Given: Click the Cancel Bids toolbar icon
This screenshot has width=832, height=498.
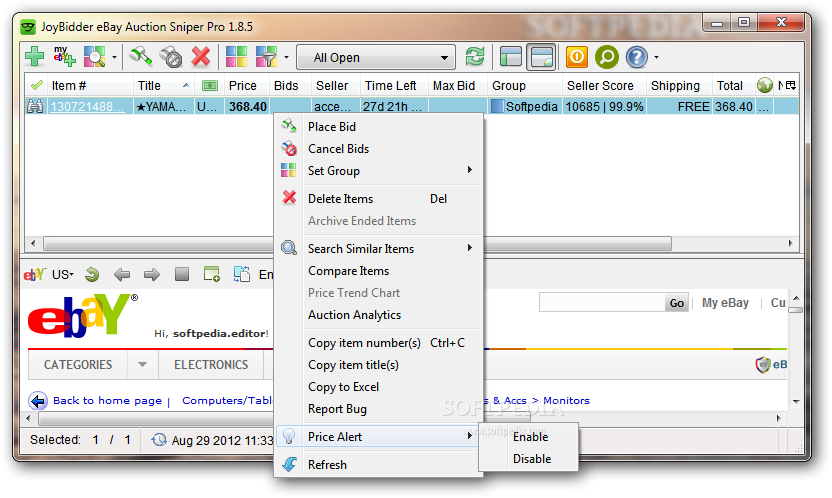Looking at the screenshot, I should point(171,57).
